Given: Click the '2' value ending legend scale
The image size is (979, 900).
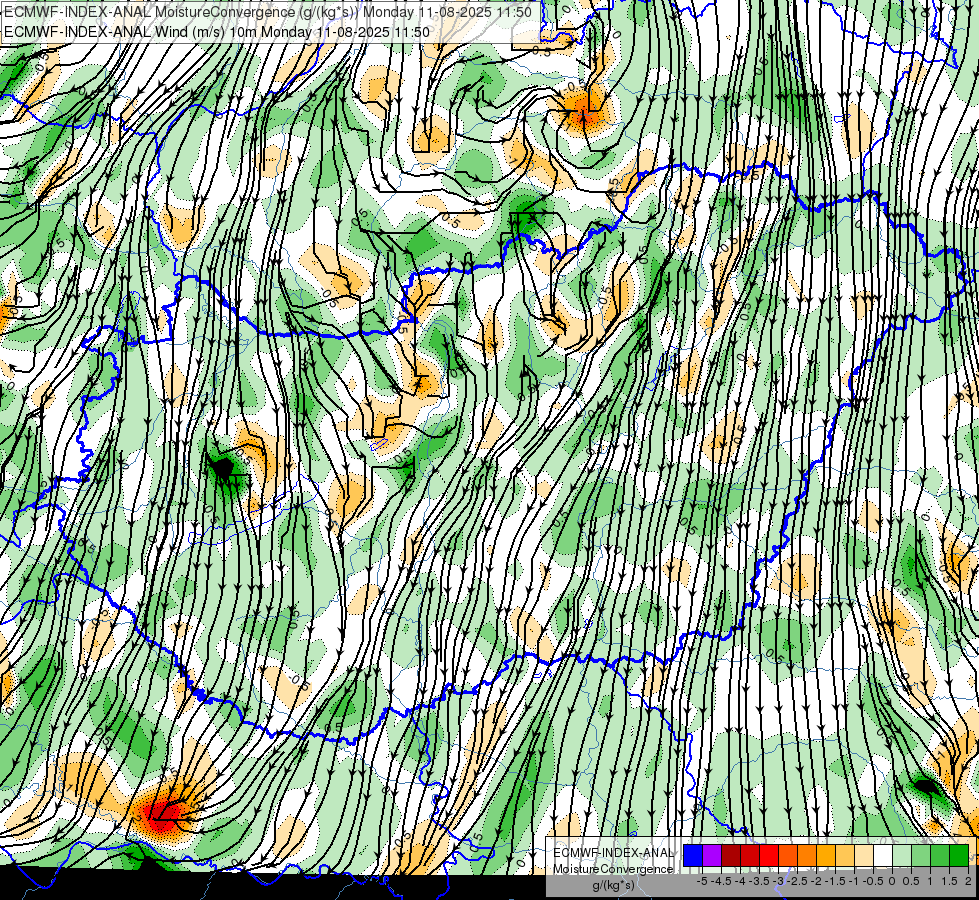Looking at the screenshot, I should click(968, 881).
